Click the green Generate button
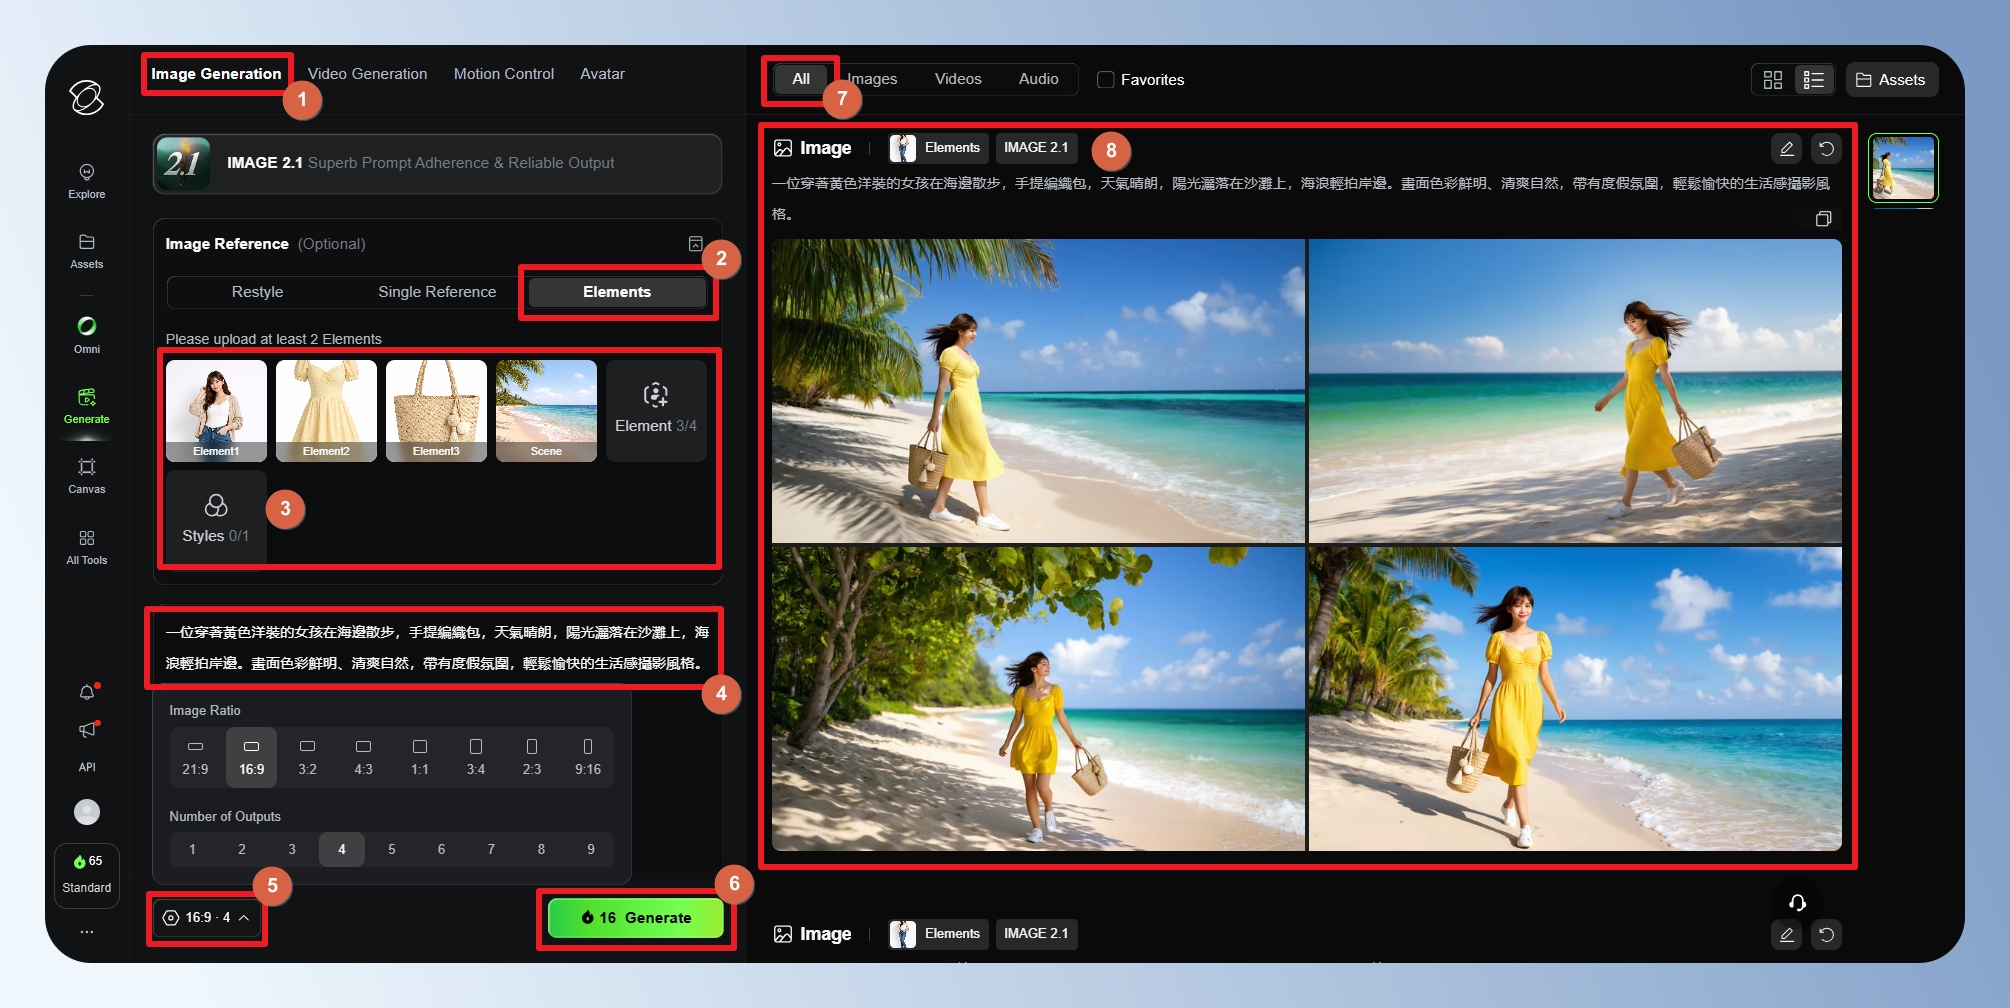Screen dimensions: 2010x1008 pos(636,917)
